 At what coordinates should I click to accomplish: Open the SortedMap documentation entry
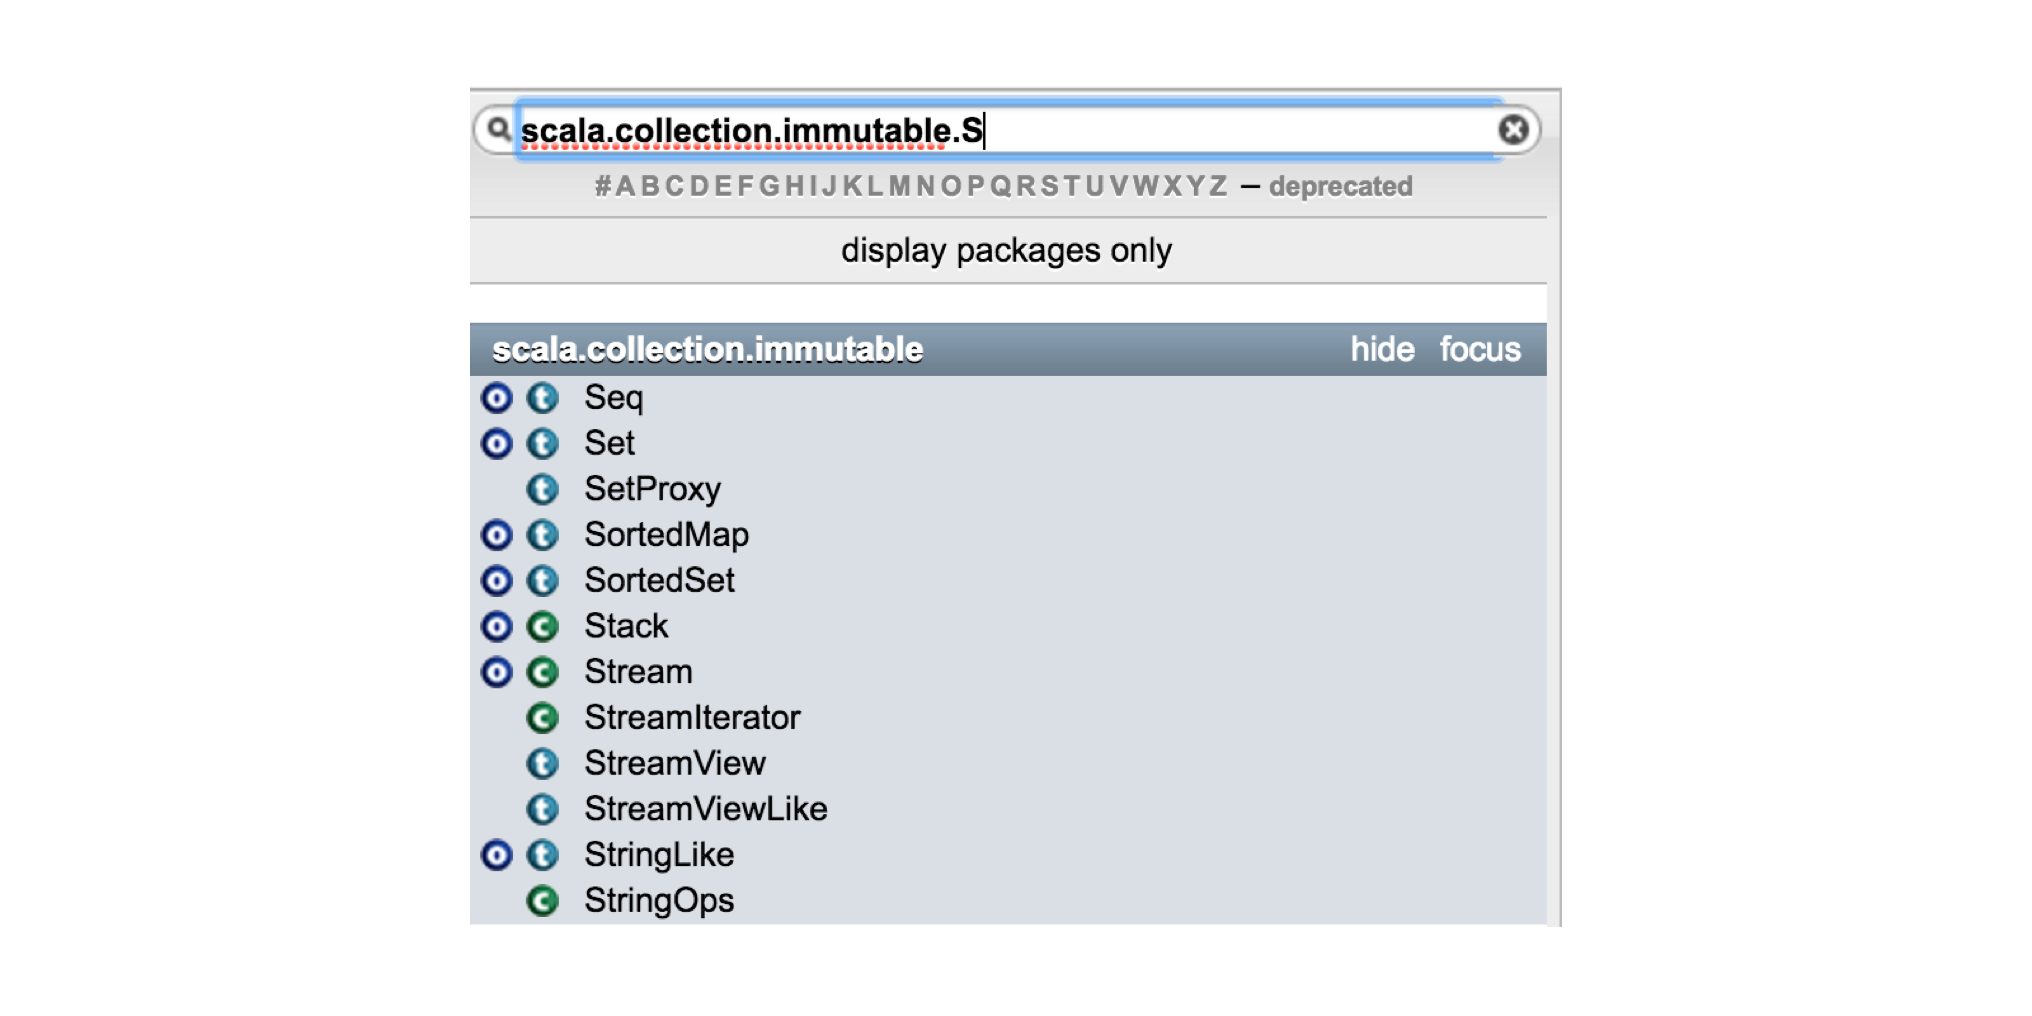tap(666, 534)
